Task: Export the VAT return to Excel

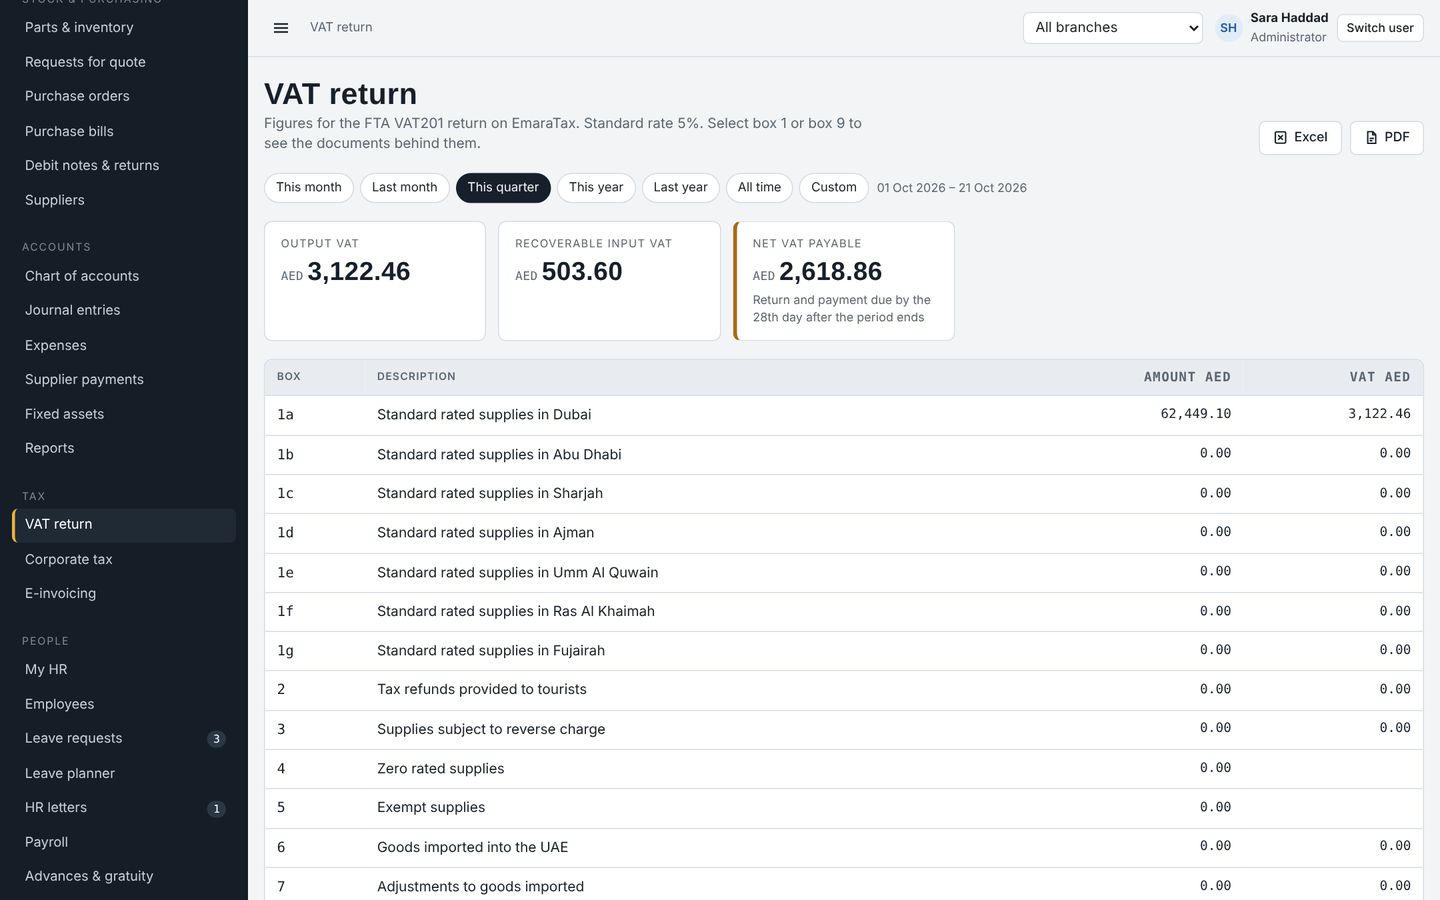Action: (x=1300, y=138)
